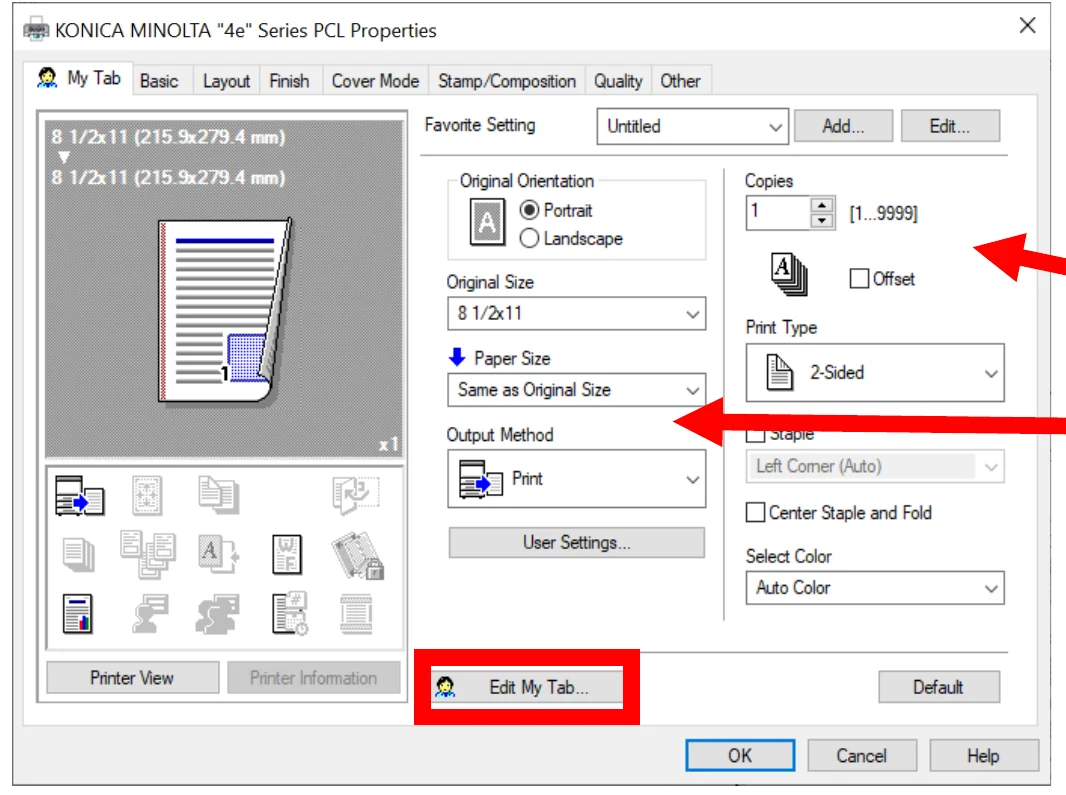Screen dimensions: 1066x795
Task: Close the Properties dialog with X
Action: tap(1027, 26)
